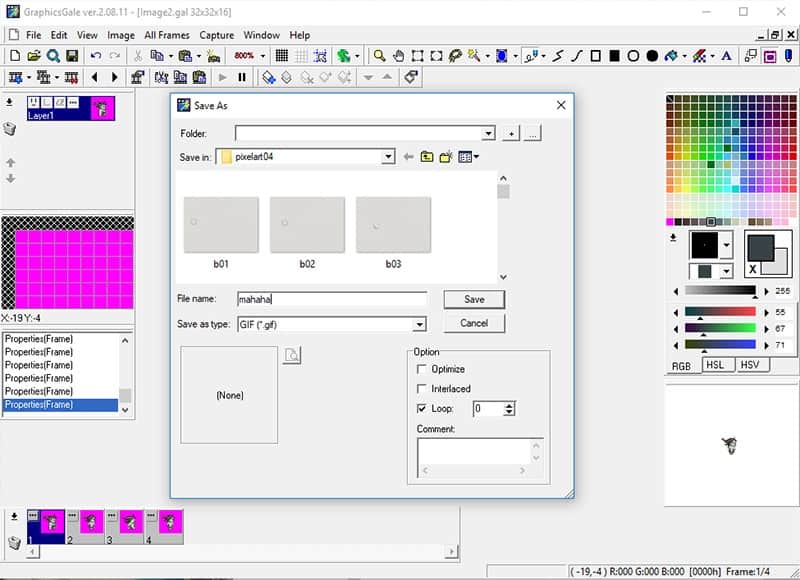Adjust the blue channel slider

720,345
